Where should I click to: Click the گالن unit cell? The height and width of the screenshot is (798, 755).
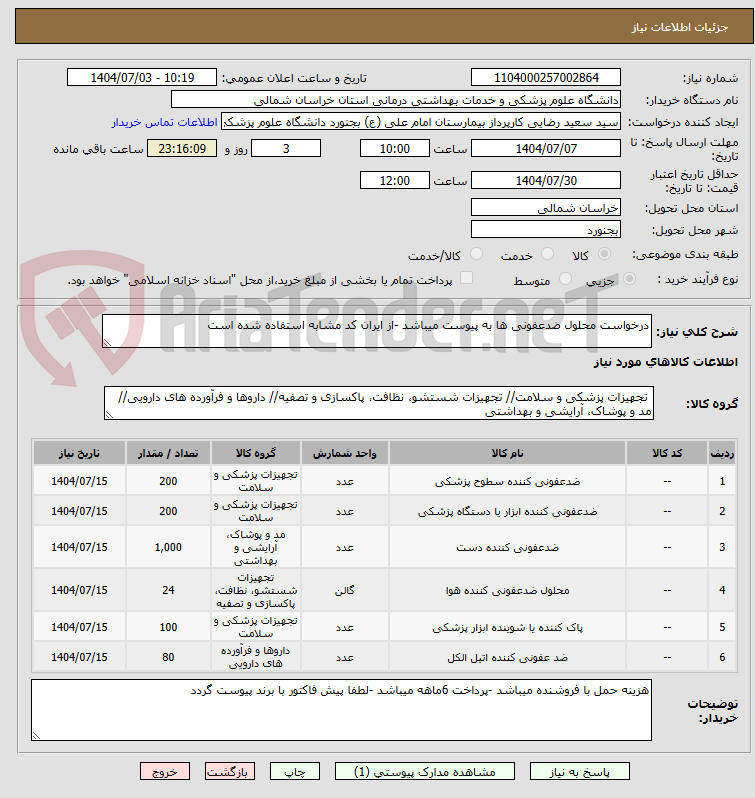[344, 590]
